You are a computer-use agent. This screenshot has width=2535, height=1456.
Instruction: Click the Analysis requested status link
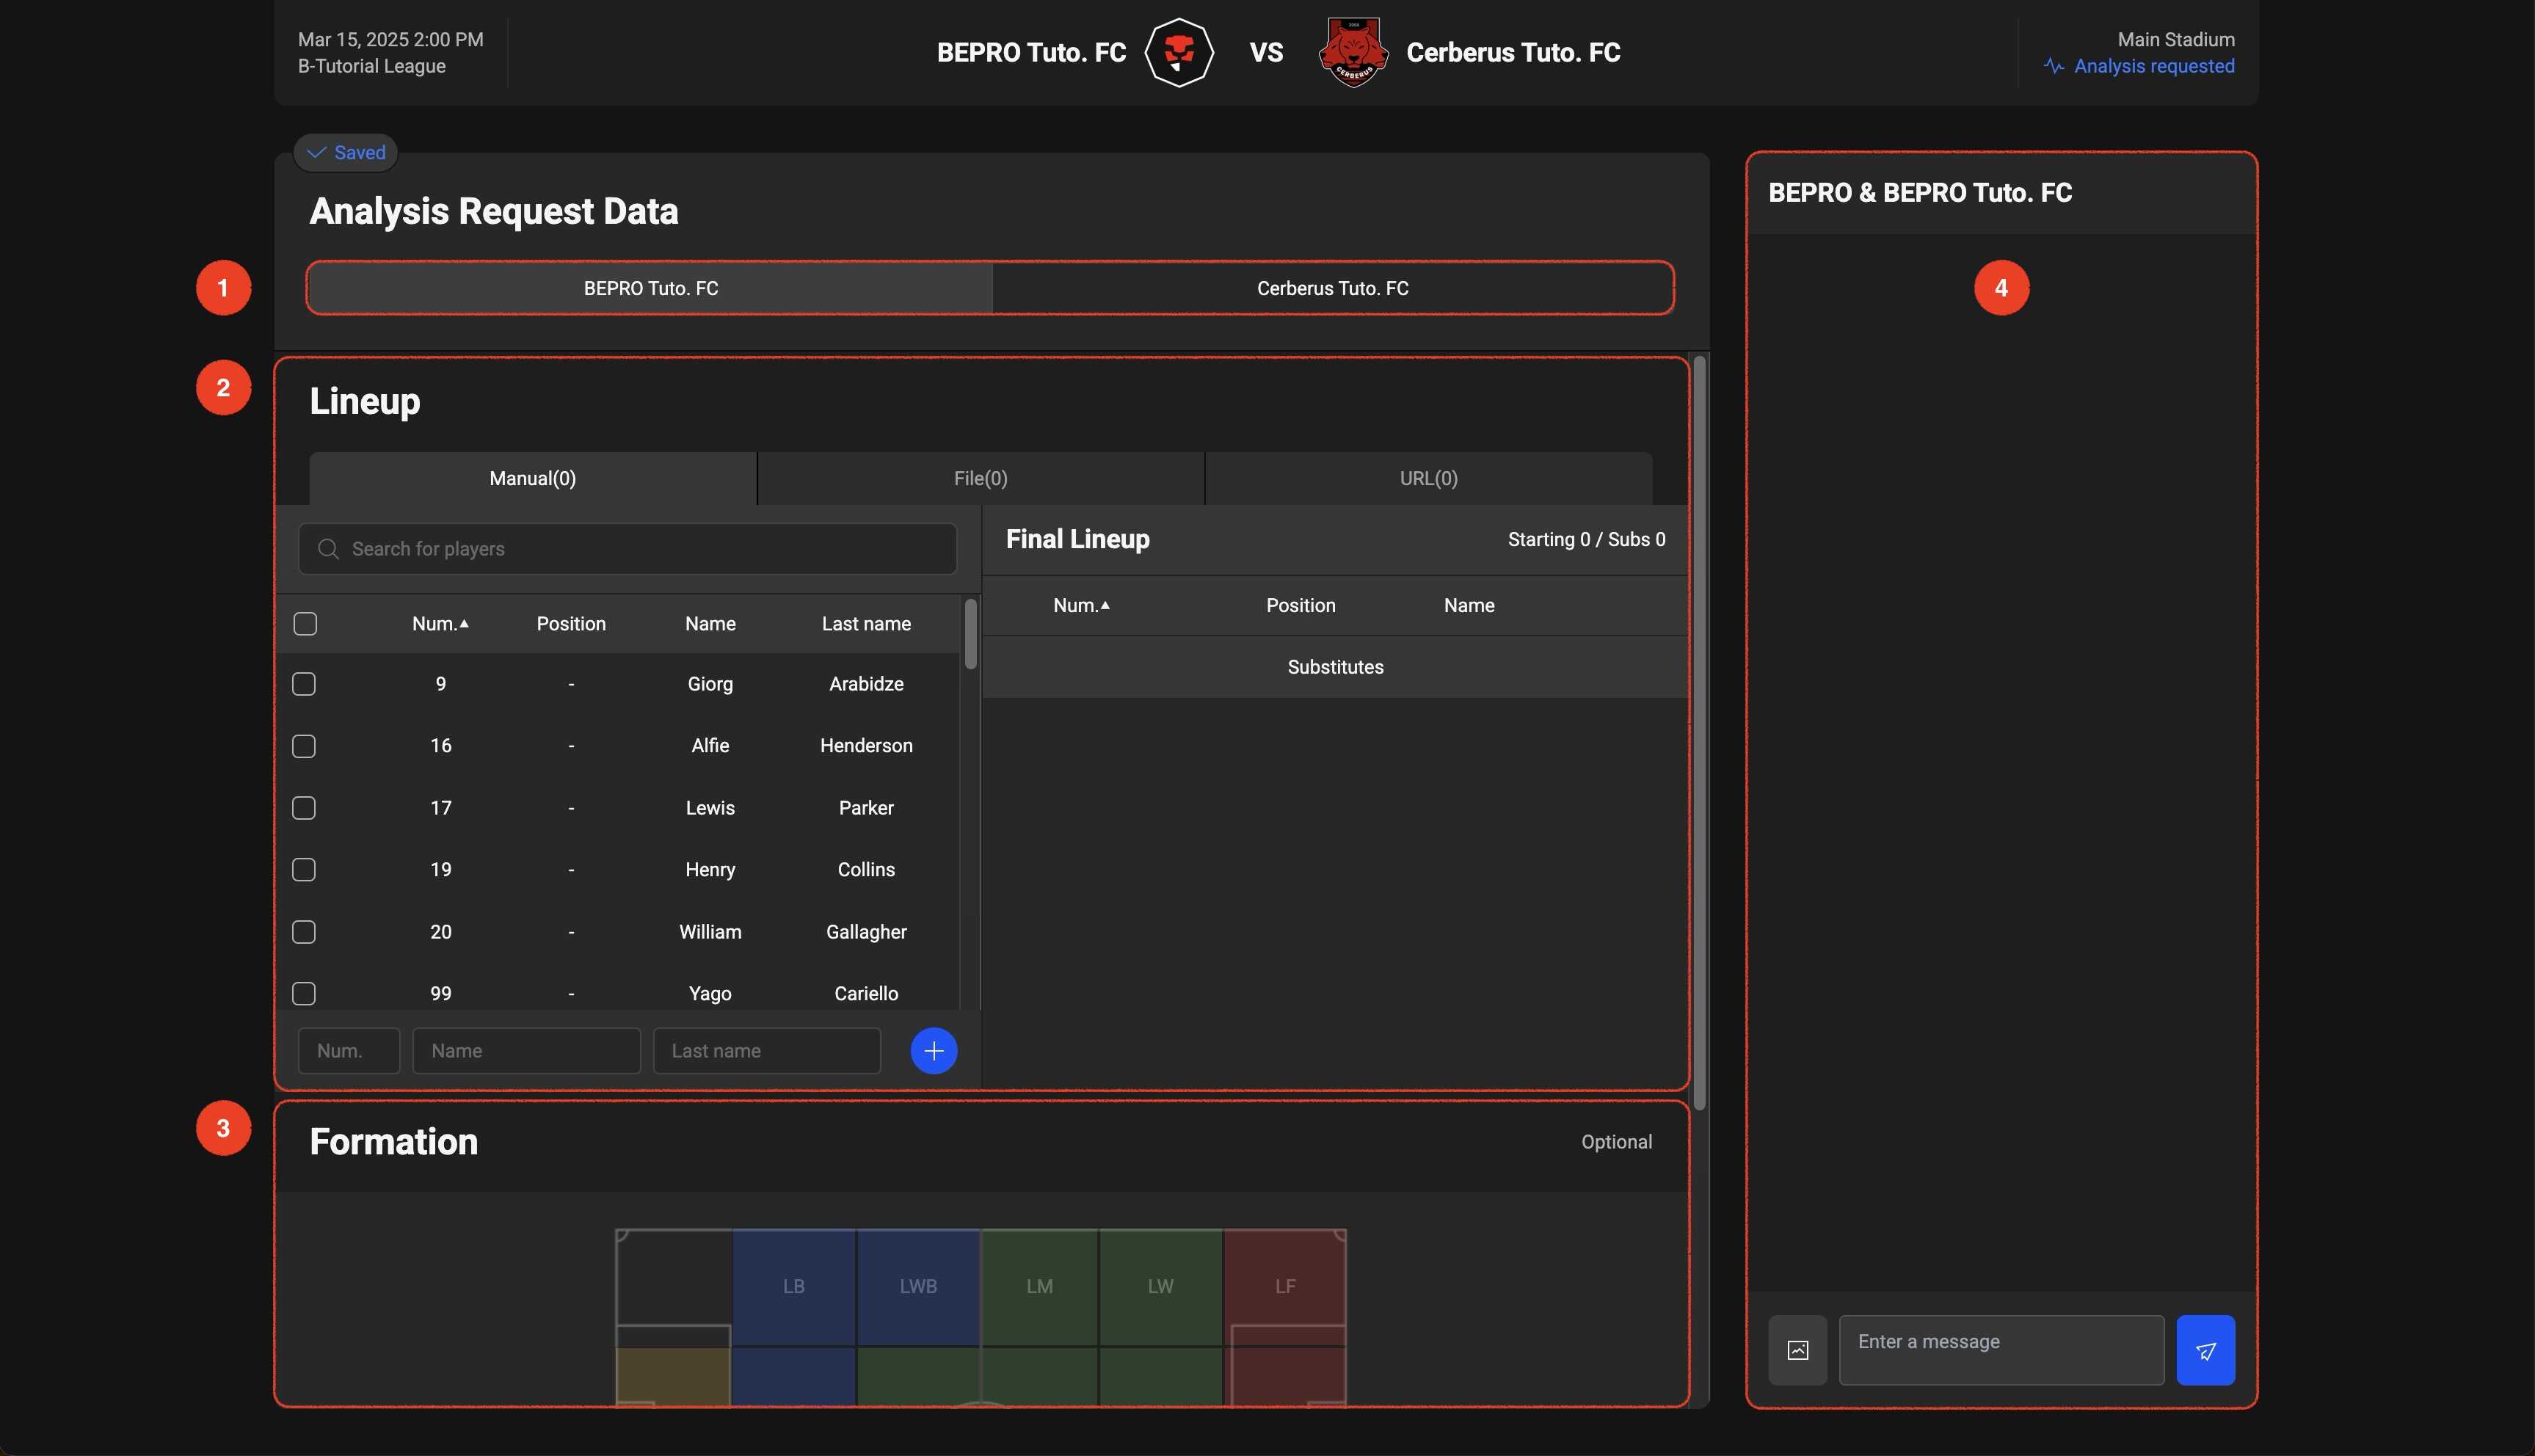tap(2153, 66)
